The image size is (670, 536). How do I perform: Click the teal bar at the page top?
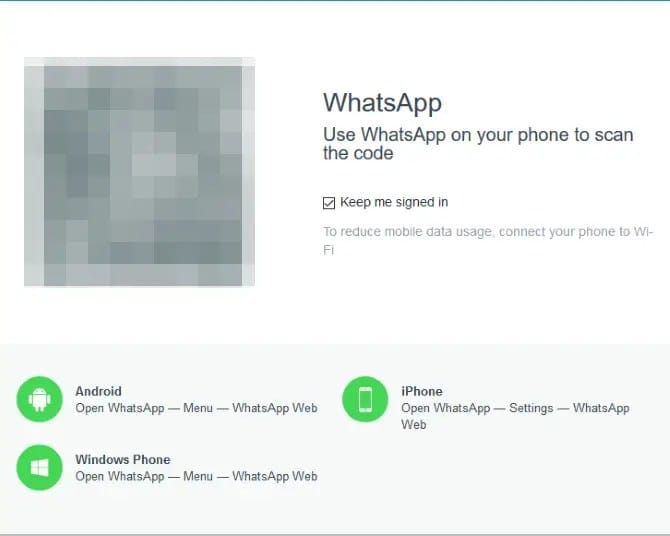tap(335, 1)
